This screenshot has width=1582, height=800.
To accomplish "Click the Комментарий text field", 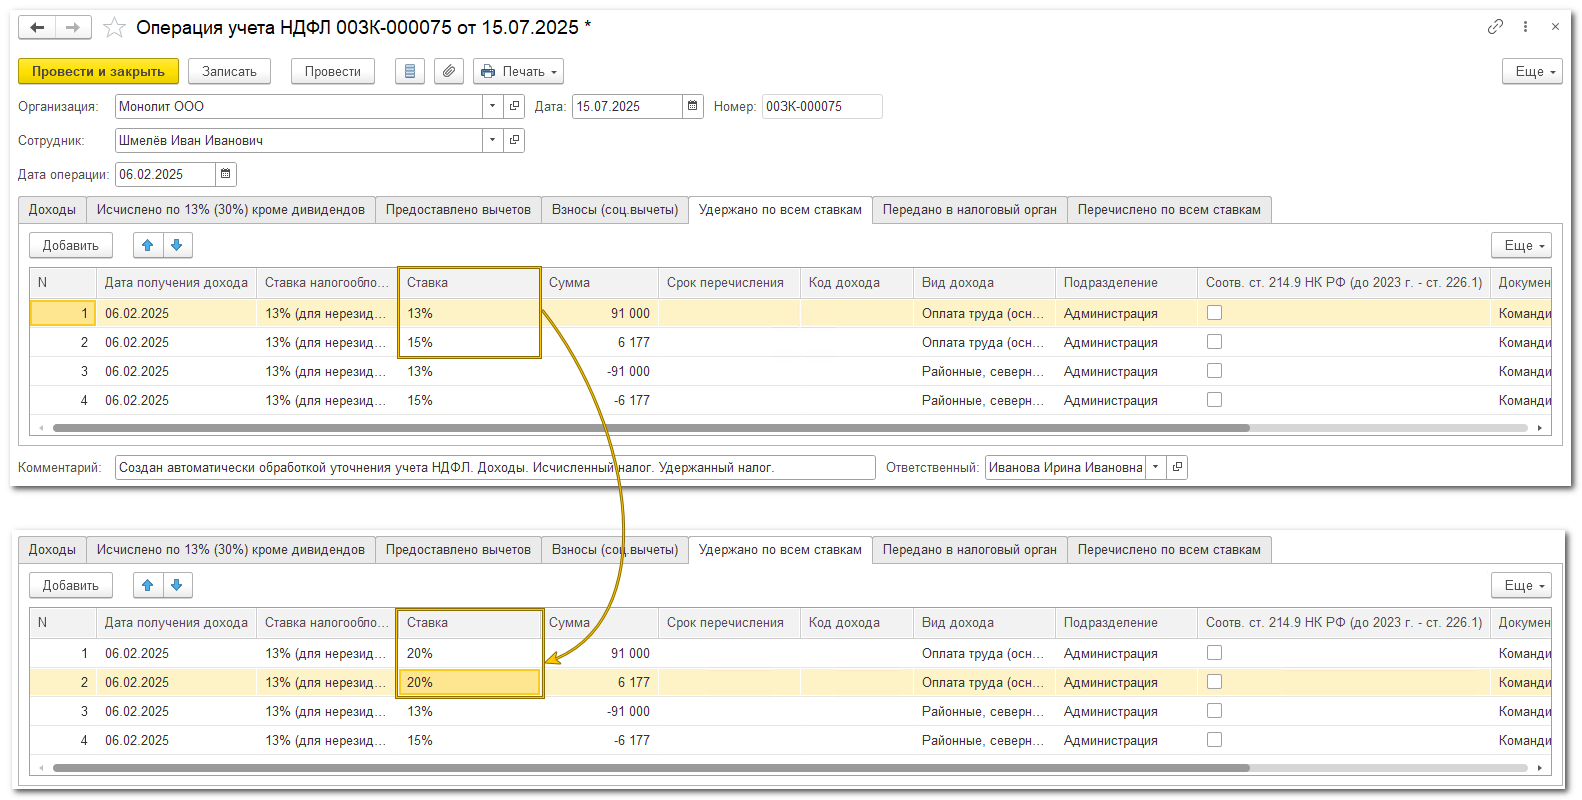I will [495, 468].
